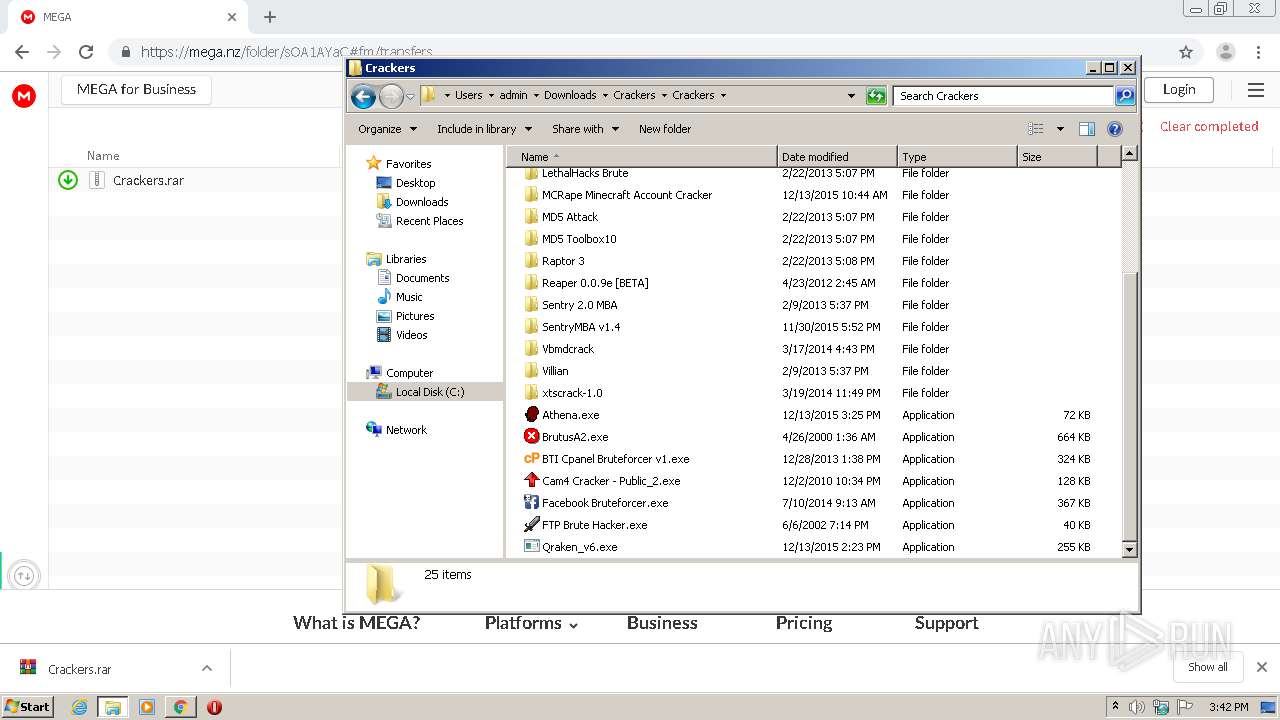Click the Explorer Forward navigation arrow
The width and height of the screenshot is (1280, 720).
coord(391,96)
